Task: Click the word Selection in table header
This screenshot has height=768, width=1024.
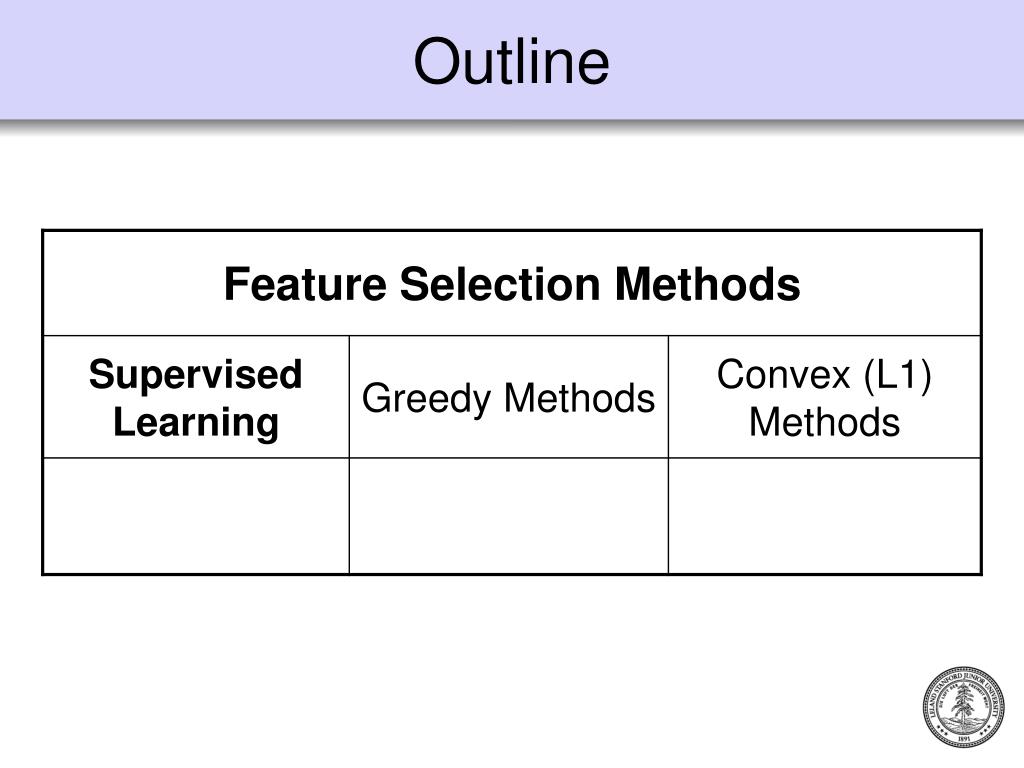Action: click(x=500, y=284)
